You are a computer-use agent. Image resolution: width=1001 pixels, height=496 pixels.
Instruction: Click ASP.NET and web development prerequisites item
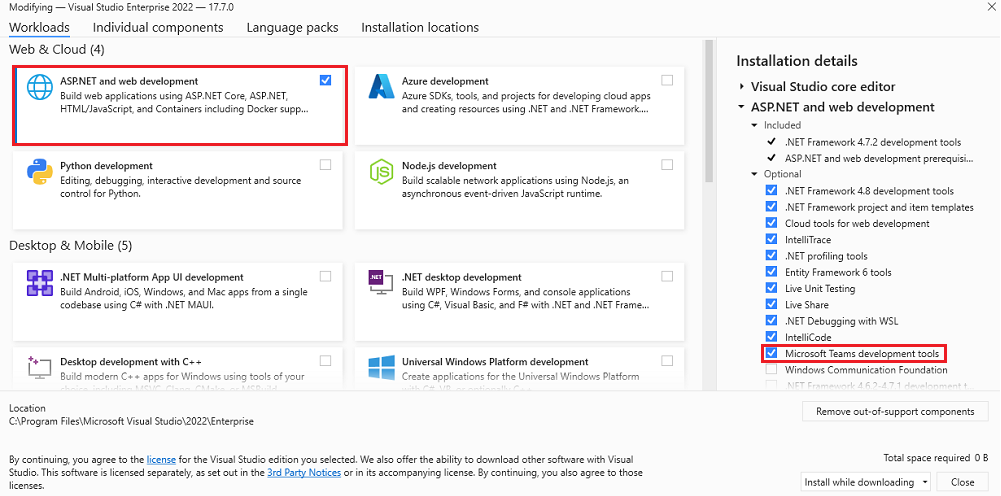(x=879, y=158)
